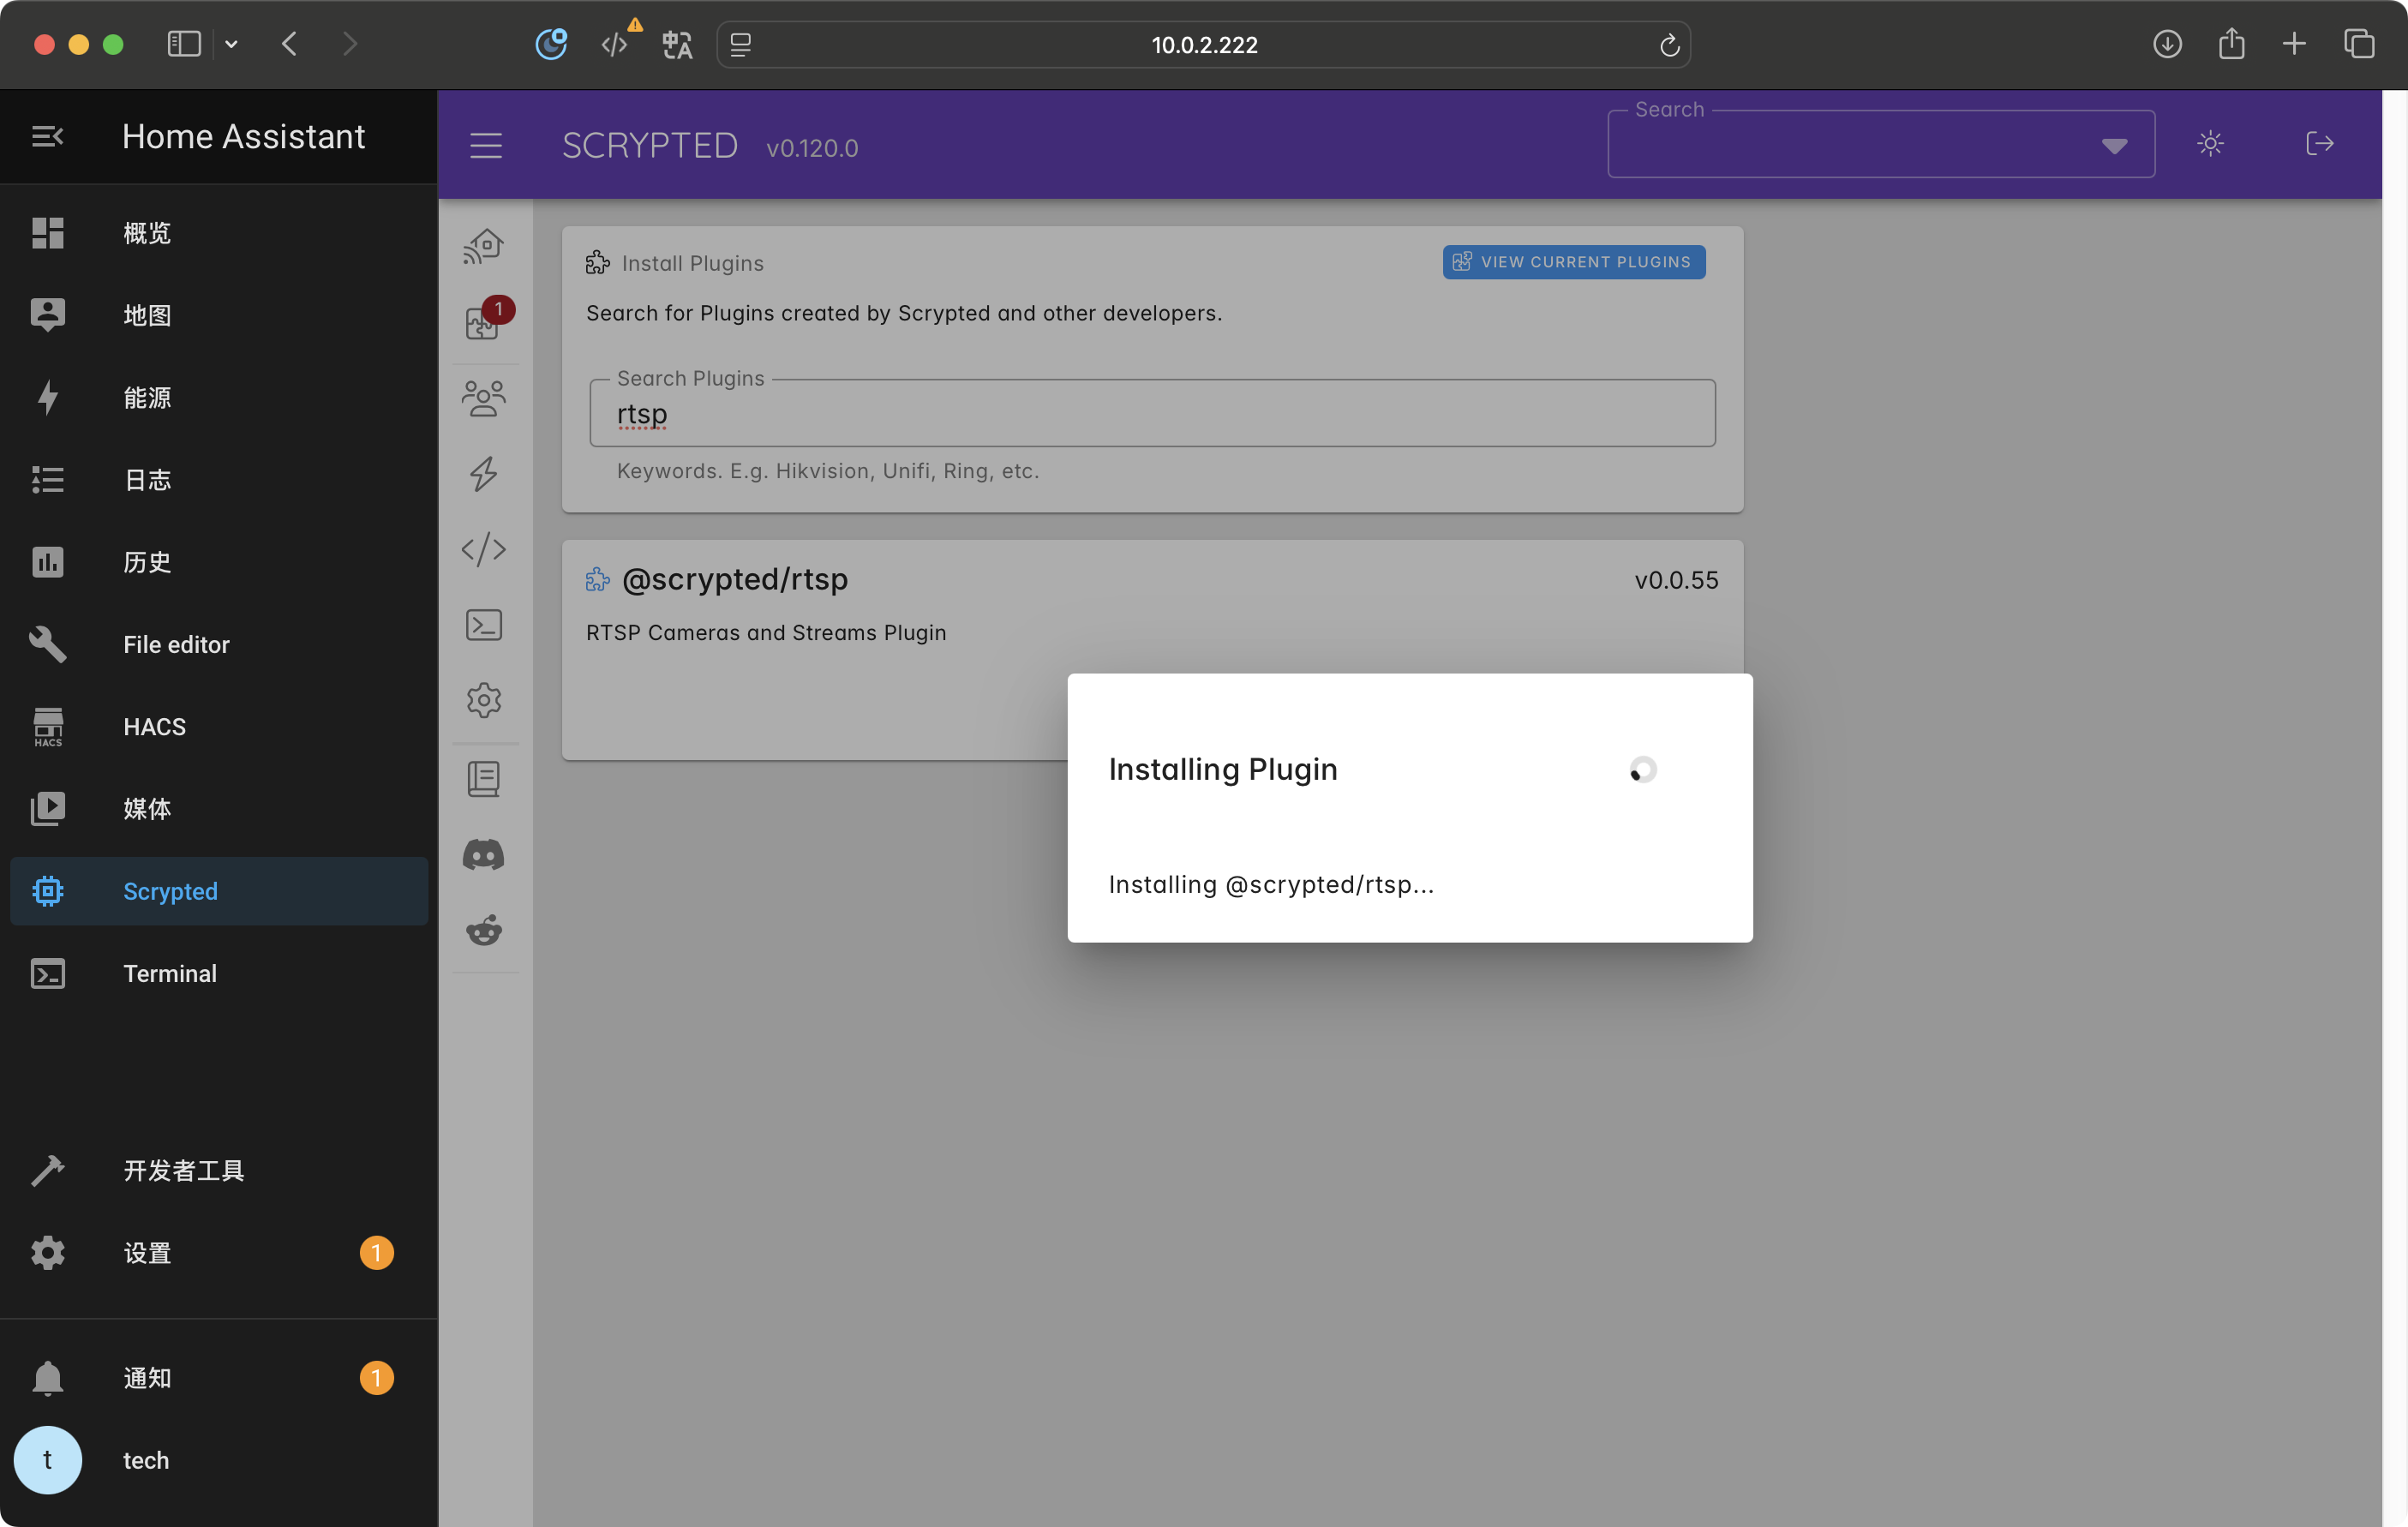Expand the Search dropdown arrow

[x=2114, y=146]
